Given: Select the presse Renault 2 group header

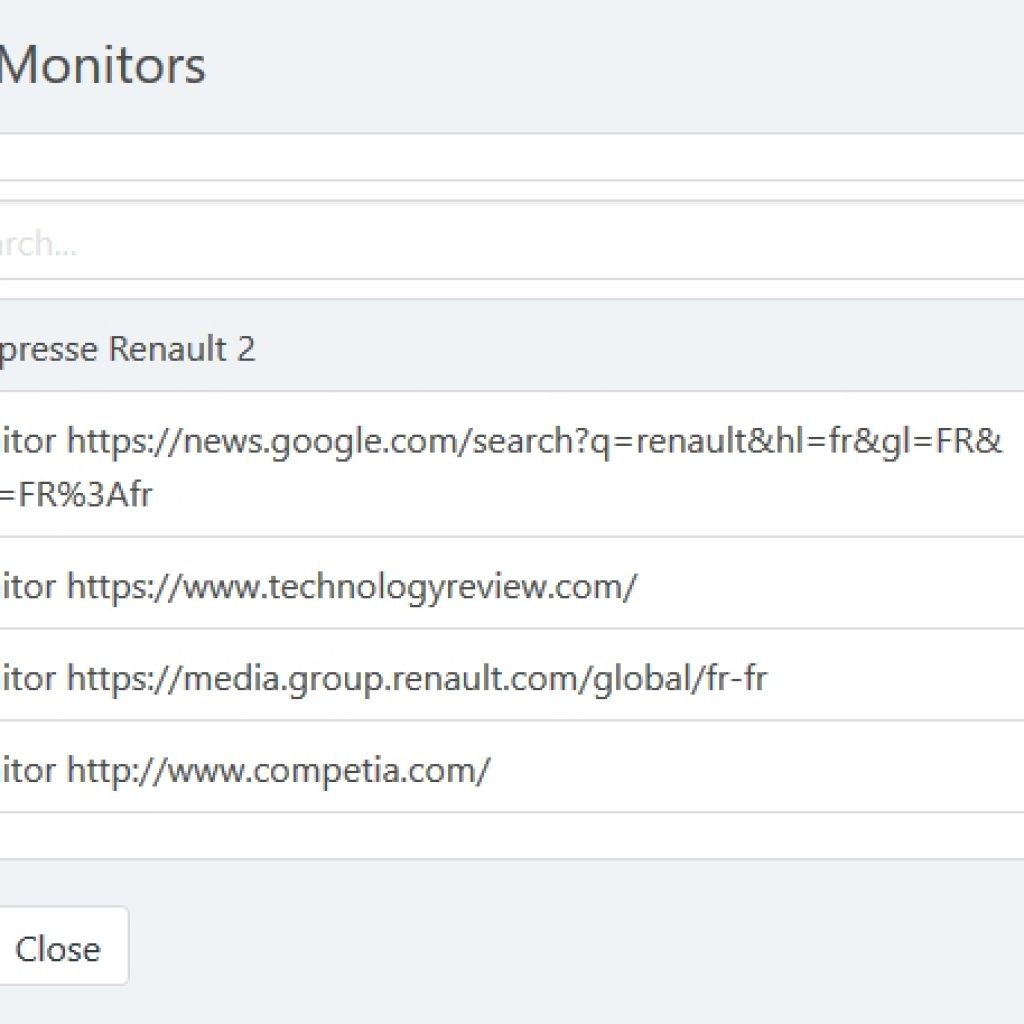Looking at the screenshot, I should 512,346.
